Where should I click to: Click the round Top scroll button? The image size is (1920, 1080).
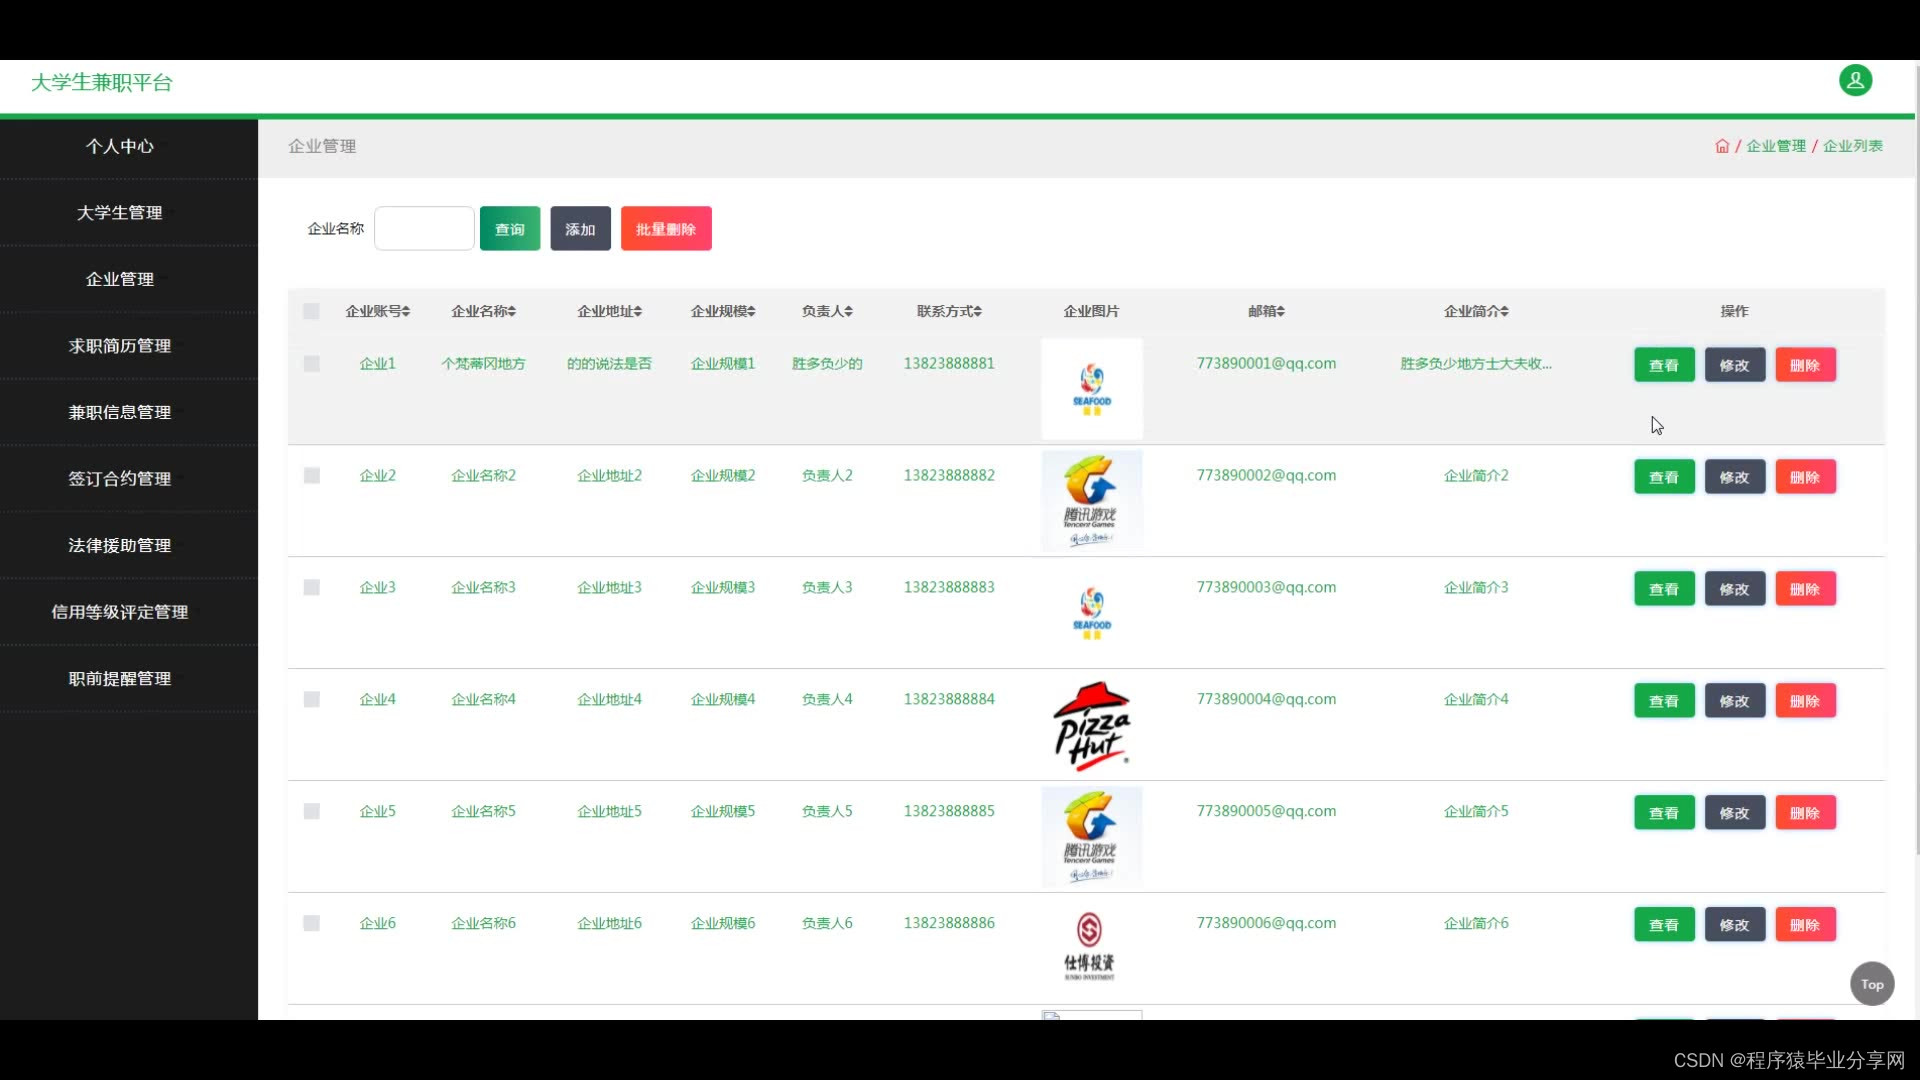pyautogui.click(x=1872, y=984)
